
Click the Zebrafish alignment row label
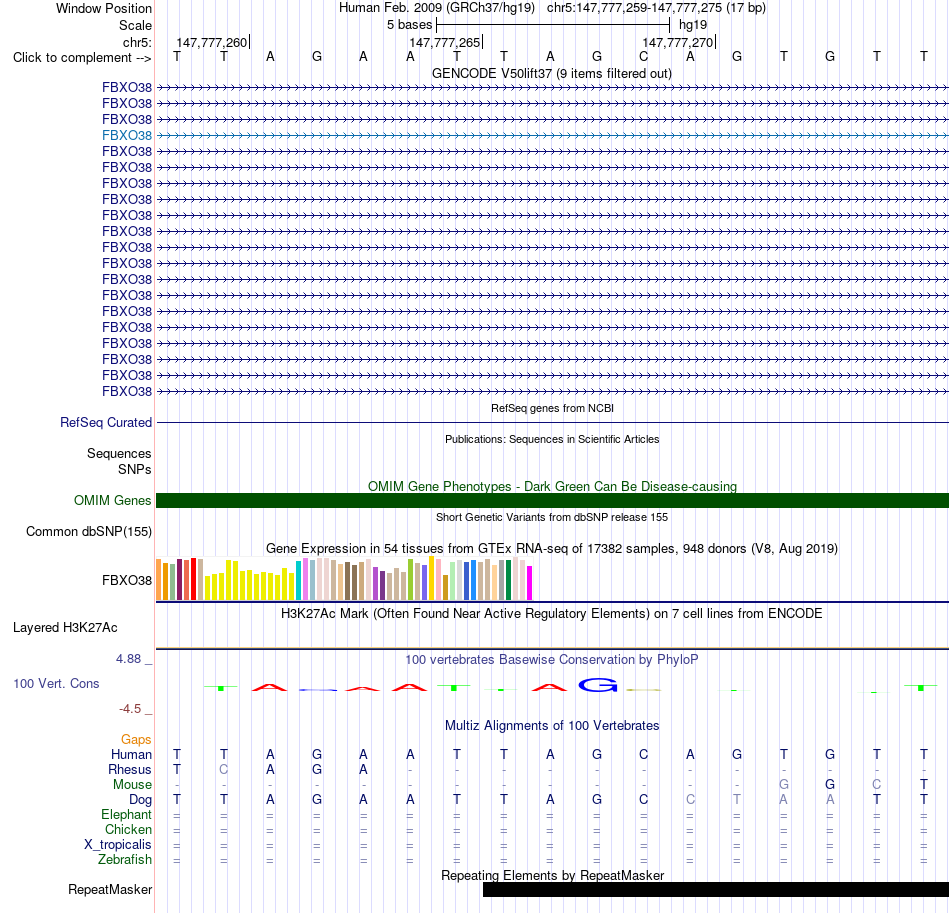pos(125,859)
